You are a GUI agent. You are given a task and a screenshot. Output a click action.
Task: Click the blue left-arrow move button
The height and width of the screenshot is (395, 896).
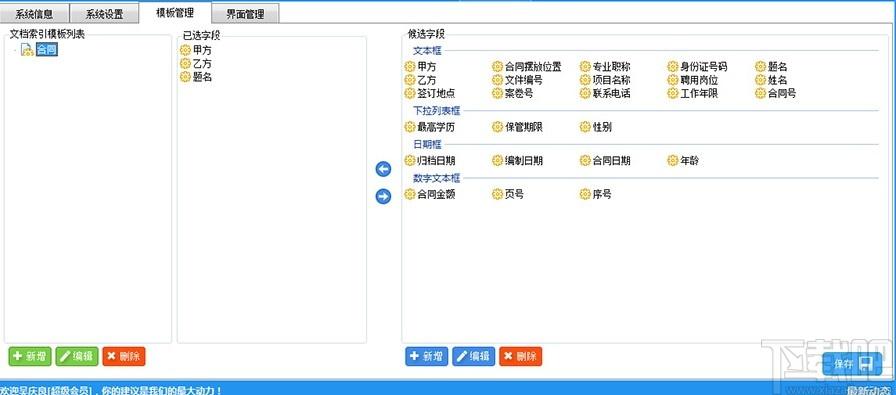pyautogui.click(x=383, y=169)
